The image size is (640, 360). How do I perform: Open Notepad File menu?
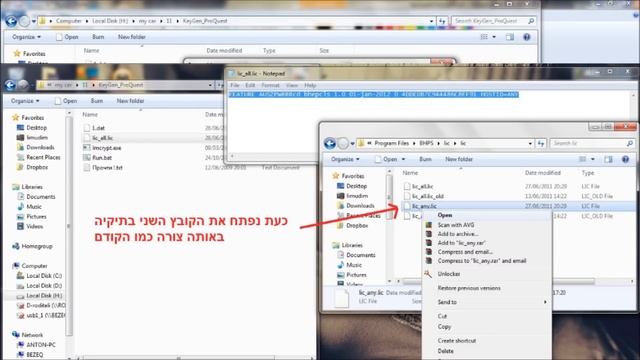[x=235, y=85]
